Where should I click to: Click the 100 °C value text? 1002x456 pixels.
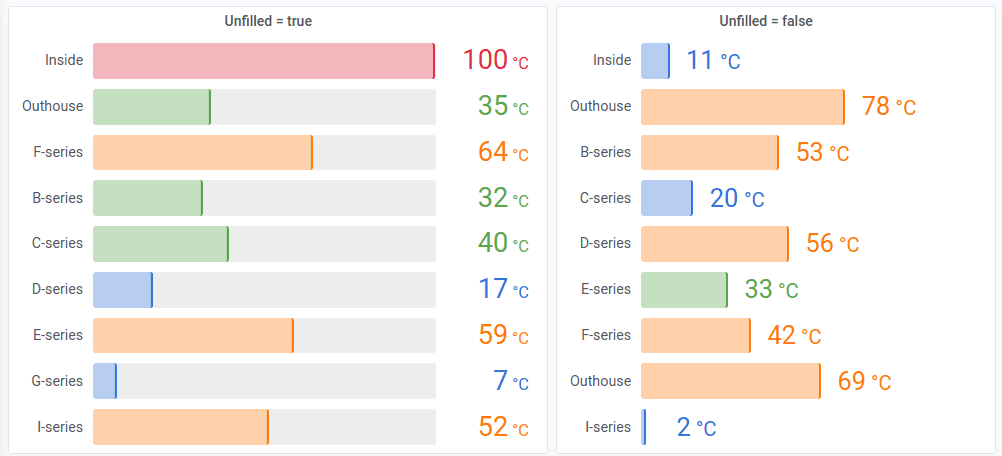[495, 60]
